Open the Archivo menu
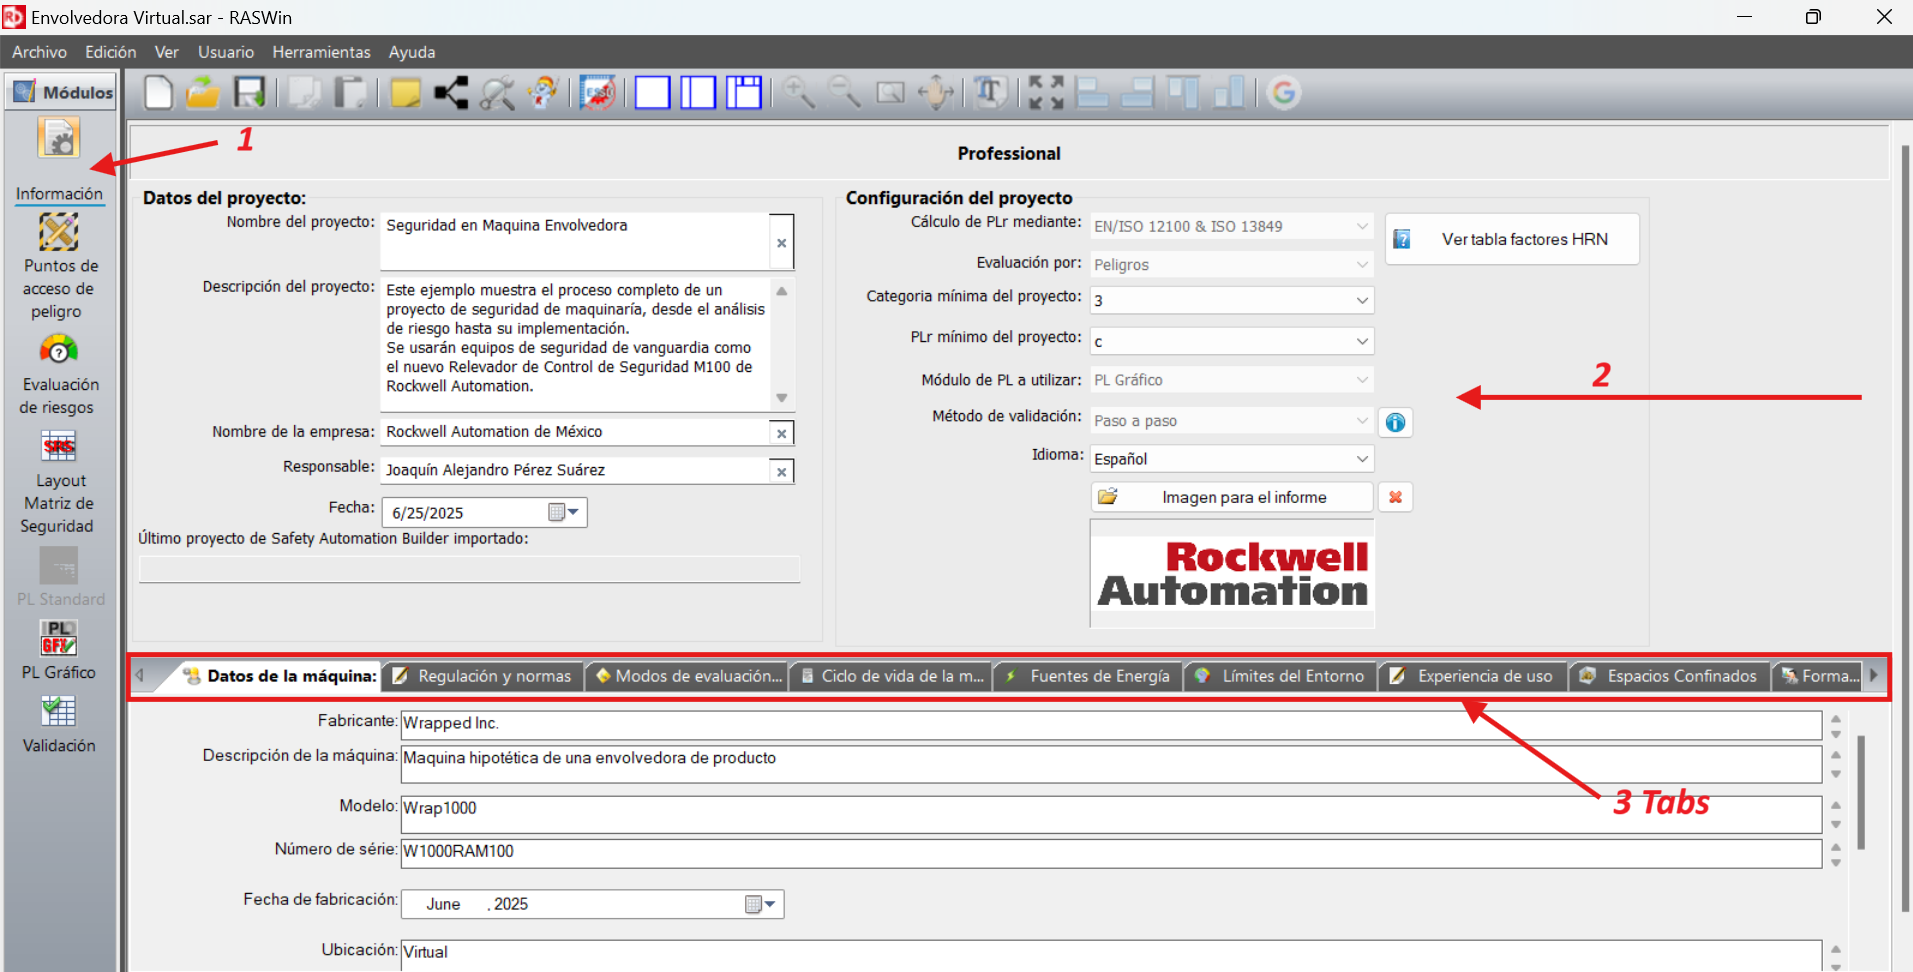The height and width of the screenshot is (972, 1913). (39, 52)
